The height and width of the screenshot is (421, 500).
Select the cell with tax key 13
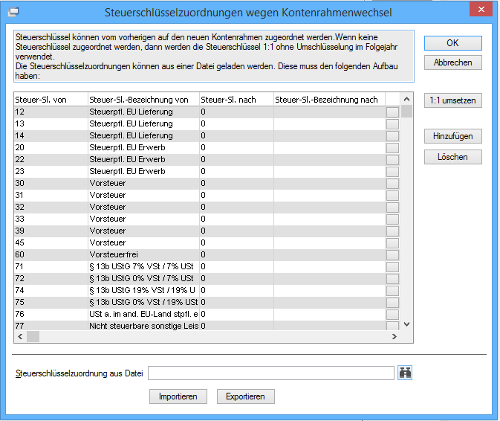[51, 124]
